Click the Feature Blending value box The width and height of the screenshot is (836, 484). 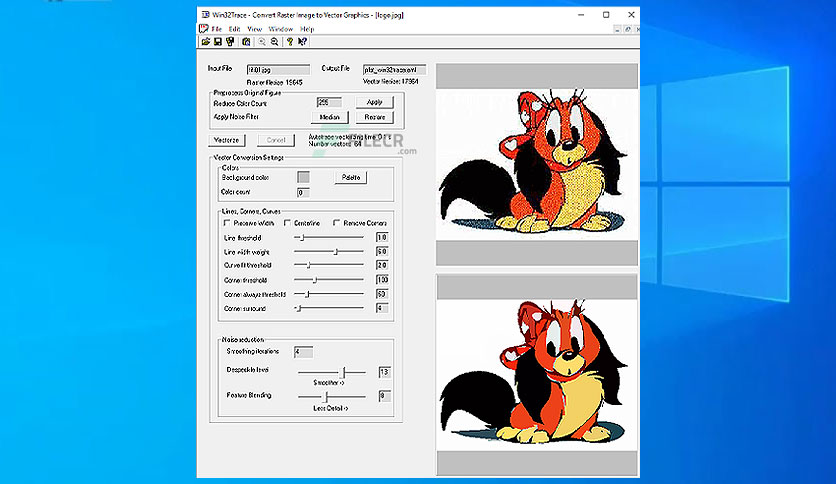pyautogui.click(x=384, y=396)
